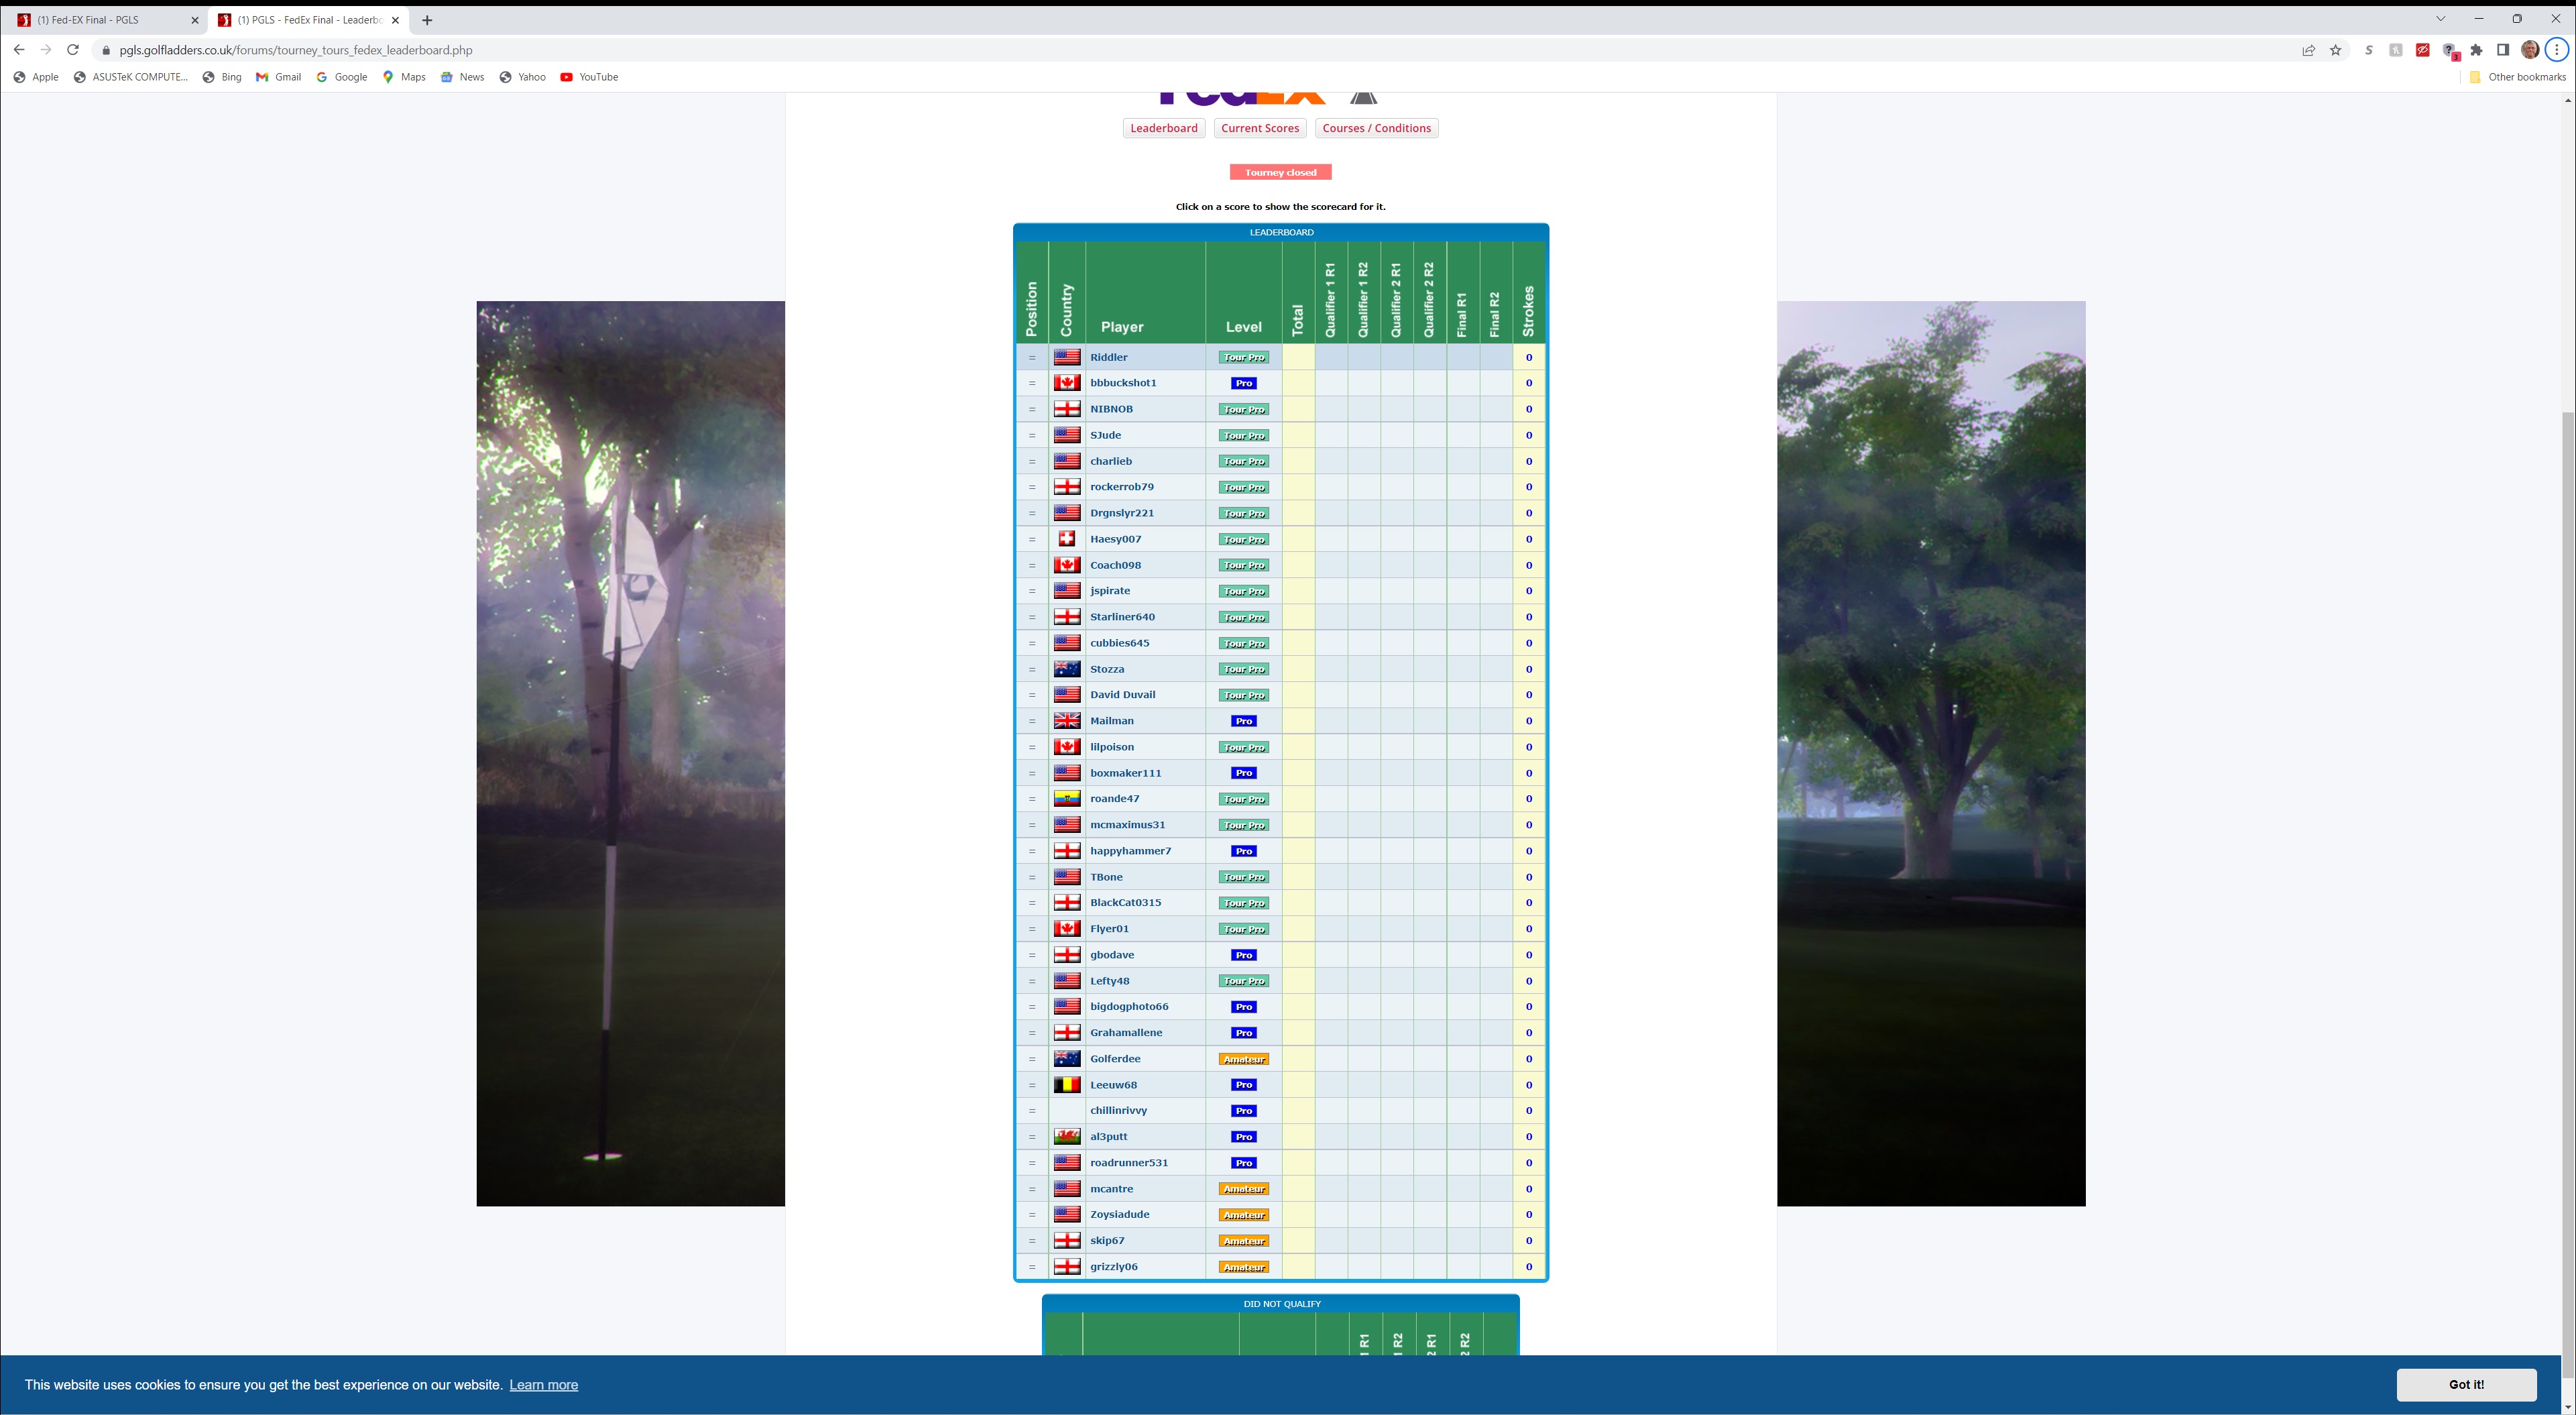
Task: Reload the page
Action: click(72, 50)
